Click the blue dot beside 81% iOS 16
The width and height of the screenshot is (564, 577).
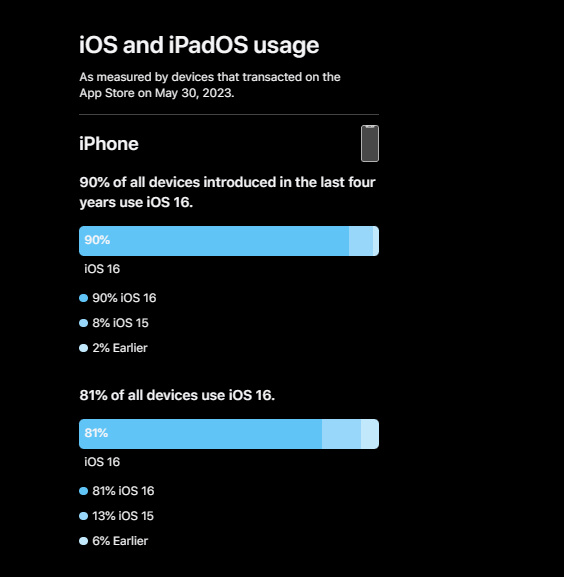[84, 491]
